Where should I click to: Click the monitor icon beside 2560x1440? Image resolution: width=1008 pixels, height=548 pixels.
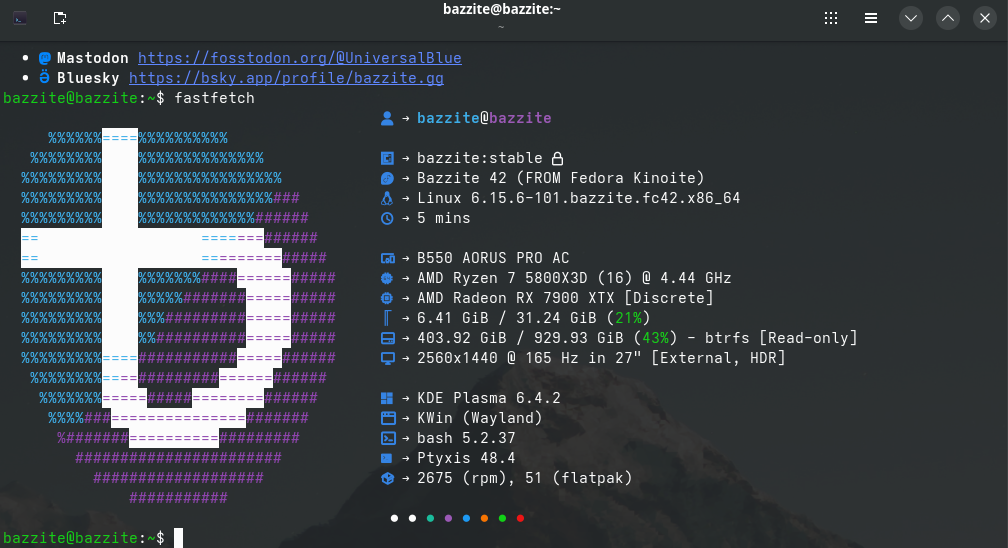388,358
